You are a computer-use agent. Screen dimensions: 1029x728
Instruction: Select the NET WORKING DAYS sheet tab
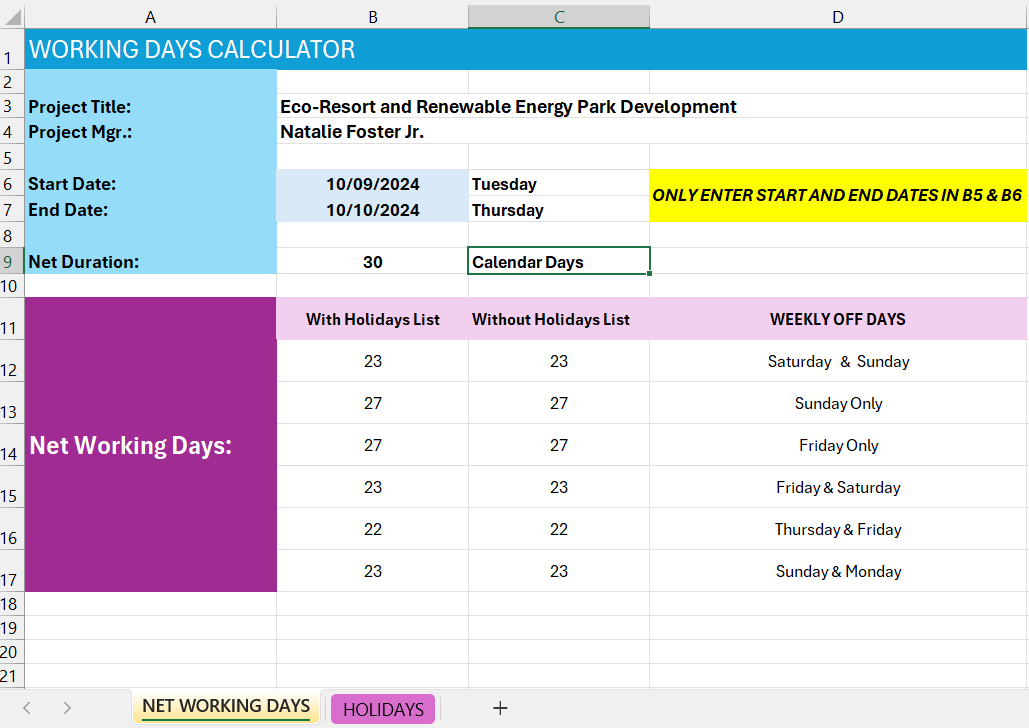click(226, 706)
